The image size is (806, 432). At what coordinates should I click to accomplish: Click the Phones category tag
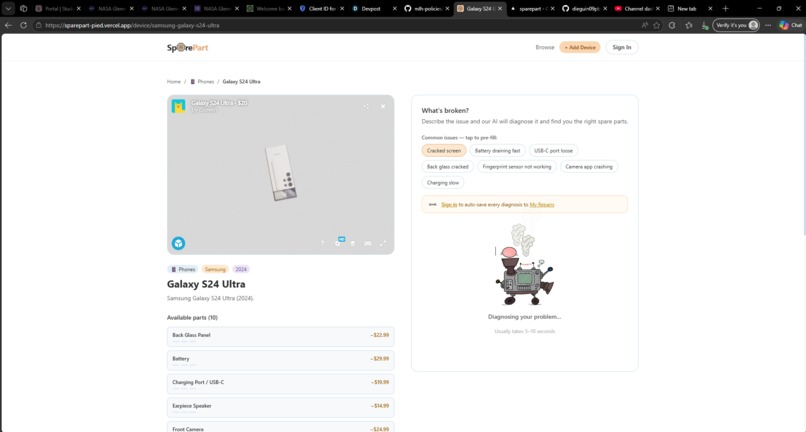coord(183,269)
